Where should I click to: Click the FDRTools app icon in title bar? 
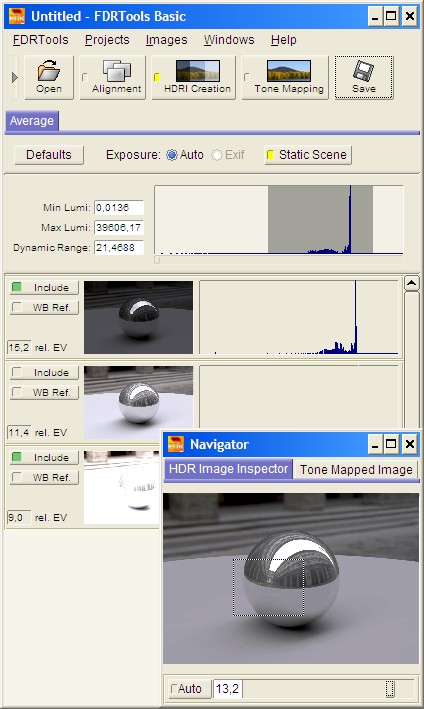pos(17,17)
